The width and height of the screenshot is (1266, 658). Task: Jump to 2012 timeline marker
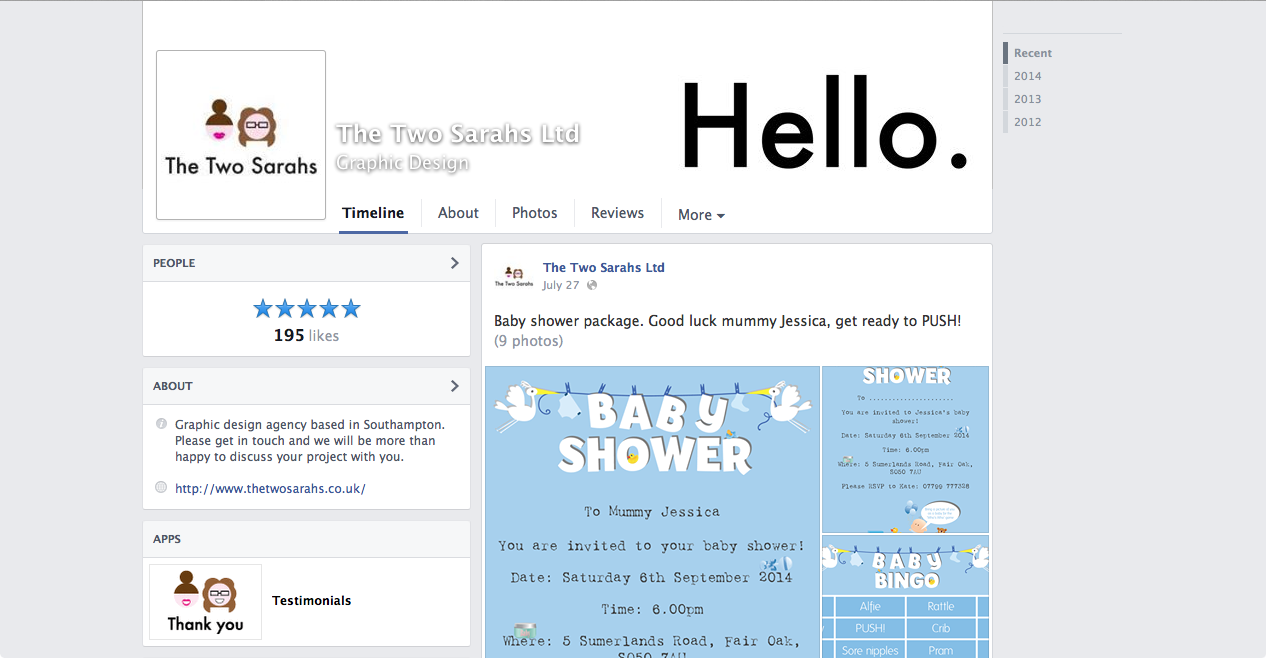(1027, 122)
